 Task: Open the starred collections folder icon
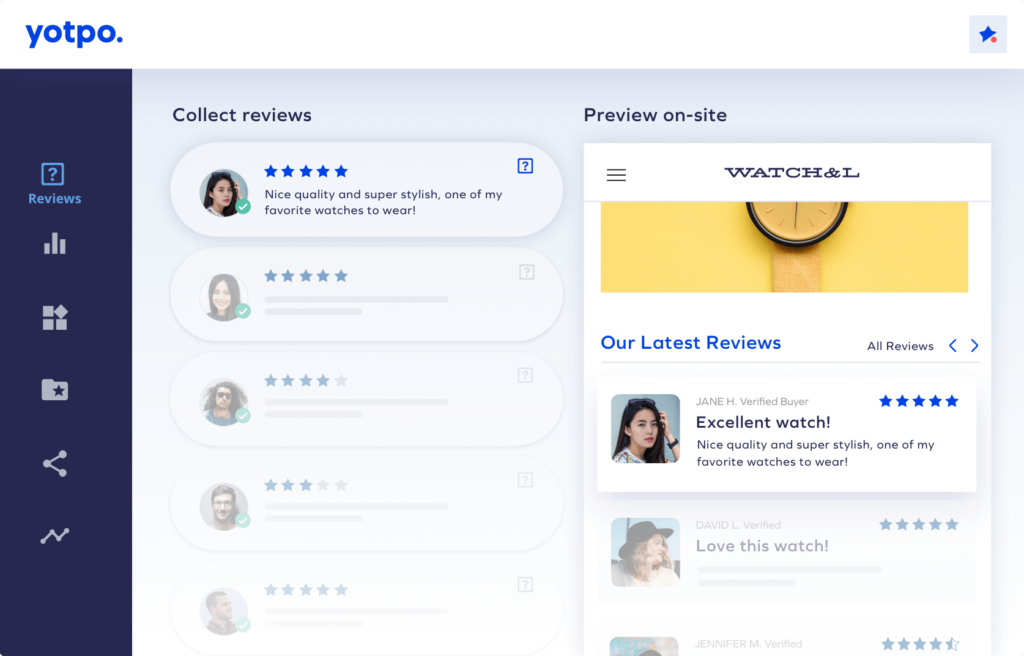click(x=53, y=390)
